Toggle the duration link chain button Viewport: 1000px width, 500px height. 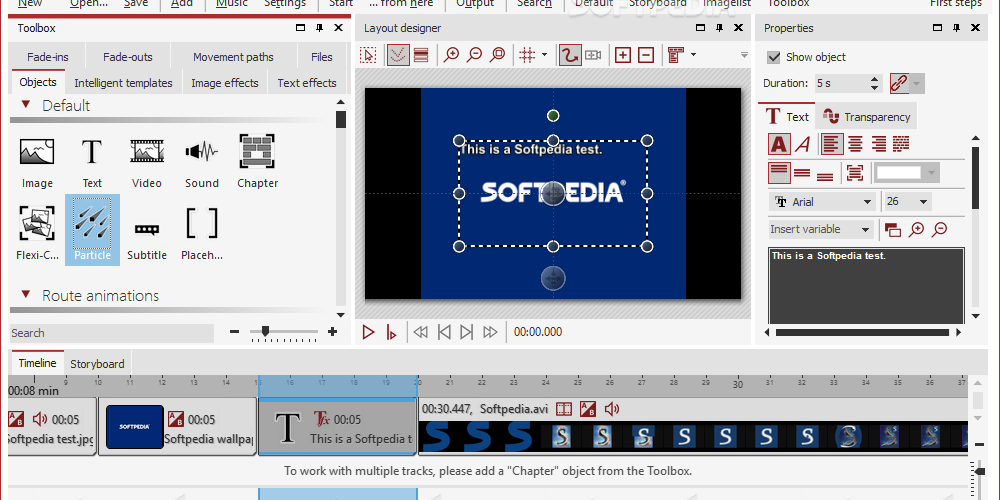pos(899,84)
